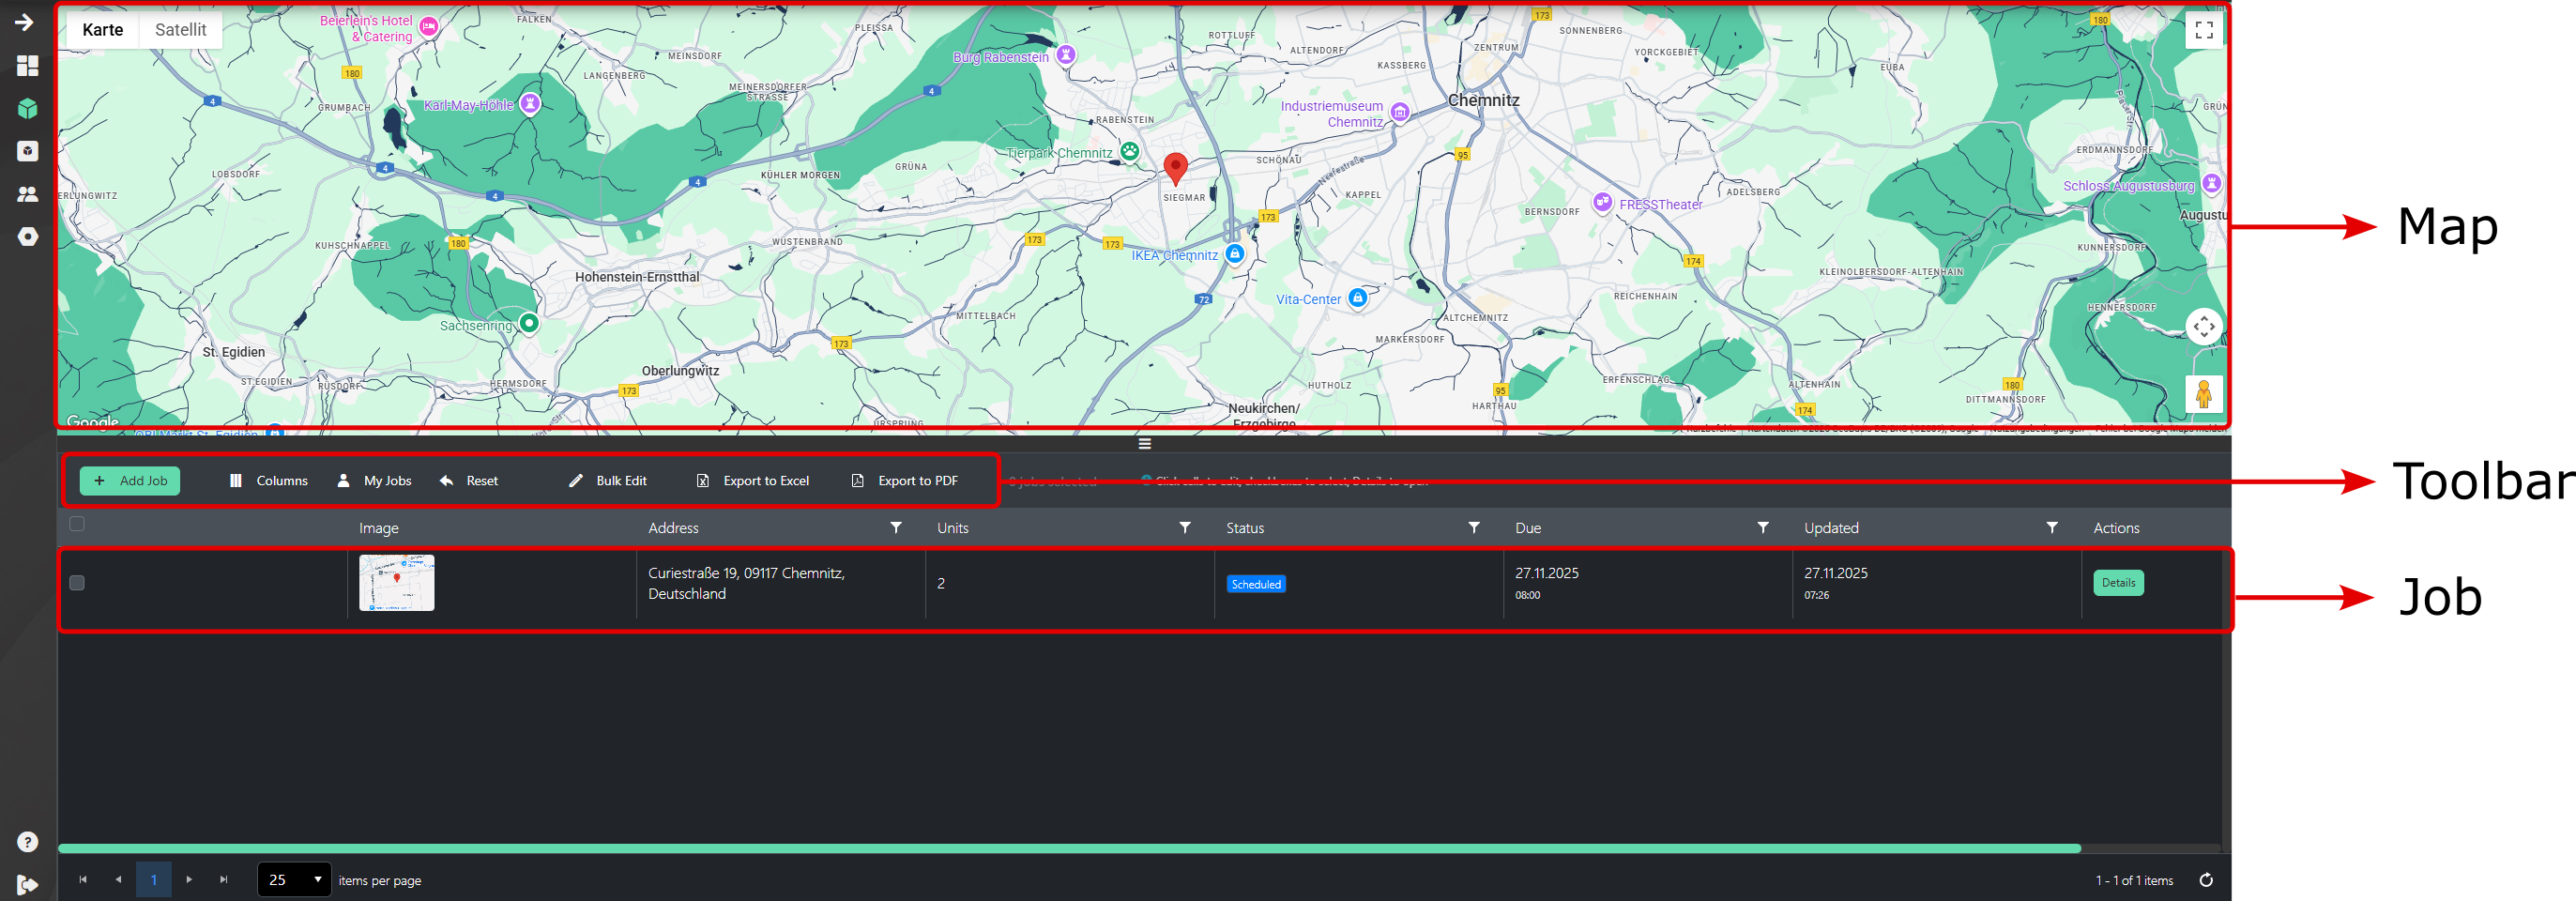Click the refresh icon in the pager
The height and width of the screenshot is (901, 2576).
click(2206, 880)
